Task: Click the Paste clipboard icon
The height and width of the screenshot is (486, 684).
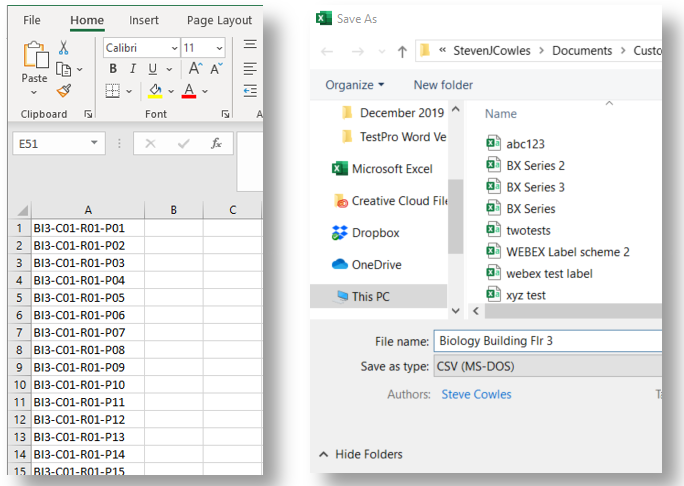Action: tap(35, 55)
